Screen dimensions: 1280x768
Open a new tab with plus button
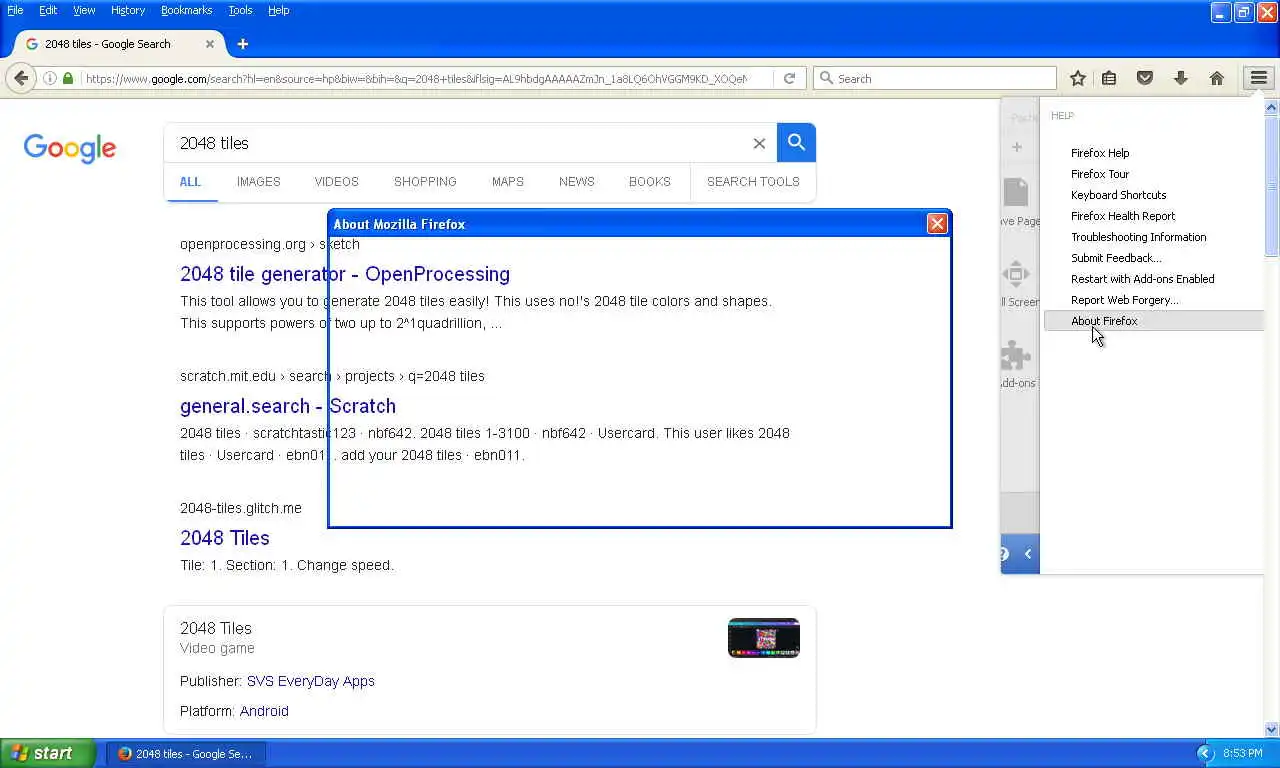pyautogui.click(x=242, y=44)
